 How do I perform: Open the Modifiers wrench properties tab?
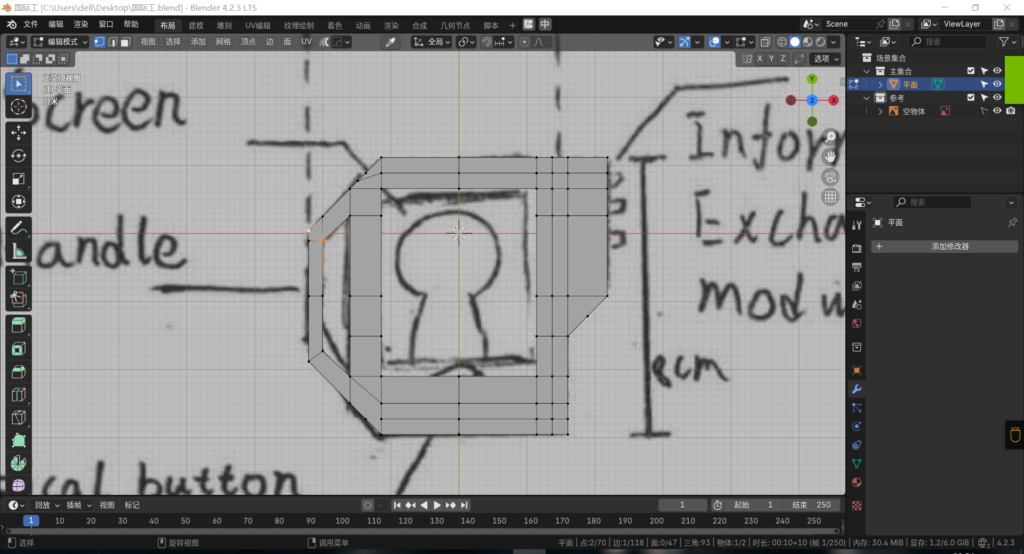pyautogui.click(x=857, y=388)
